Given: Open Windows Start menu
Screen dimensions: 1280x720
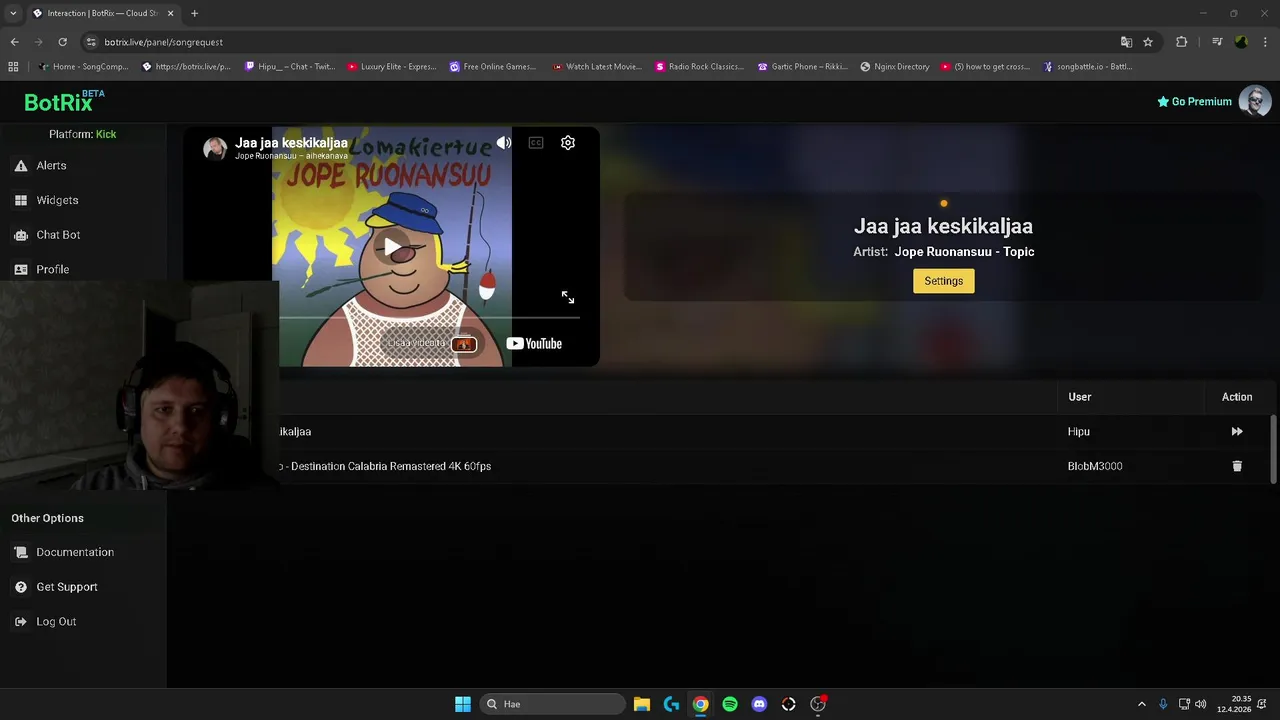Looking at the screenshot, I should coord(463,704).
